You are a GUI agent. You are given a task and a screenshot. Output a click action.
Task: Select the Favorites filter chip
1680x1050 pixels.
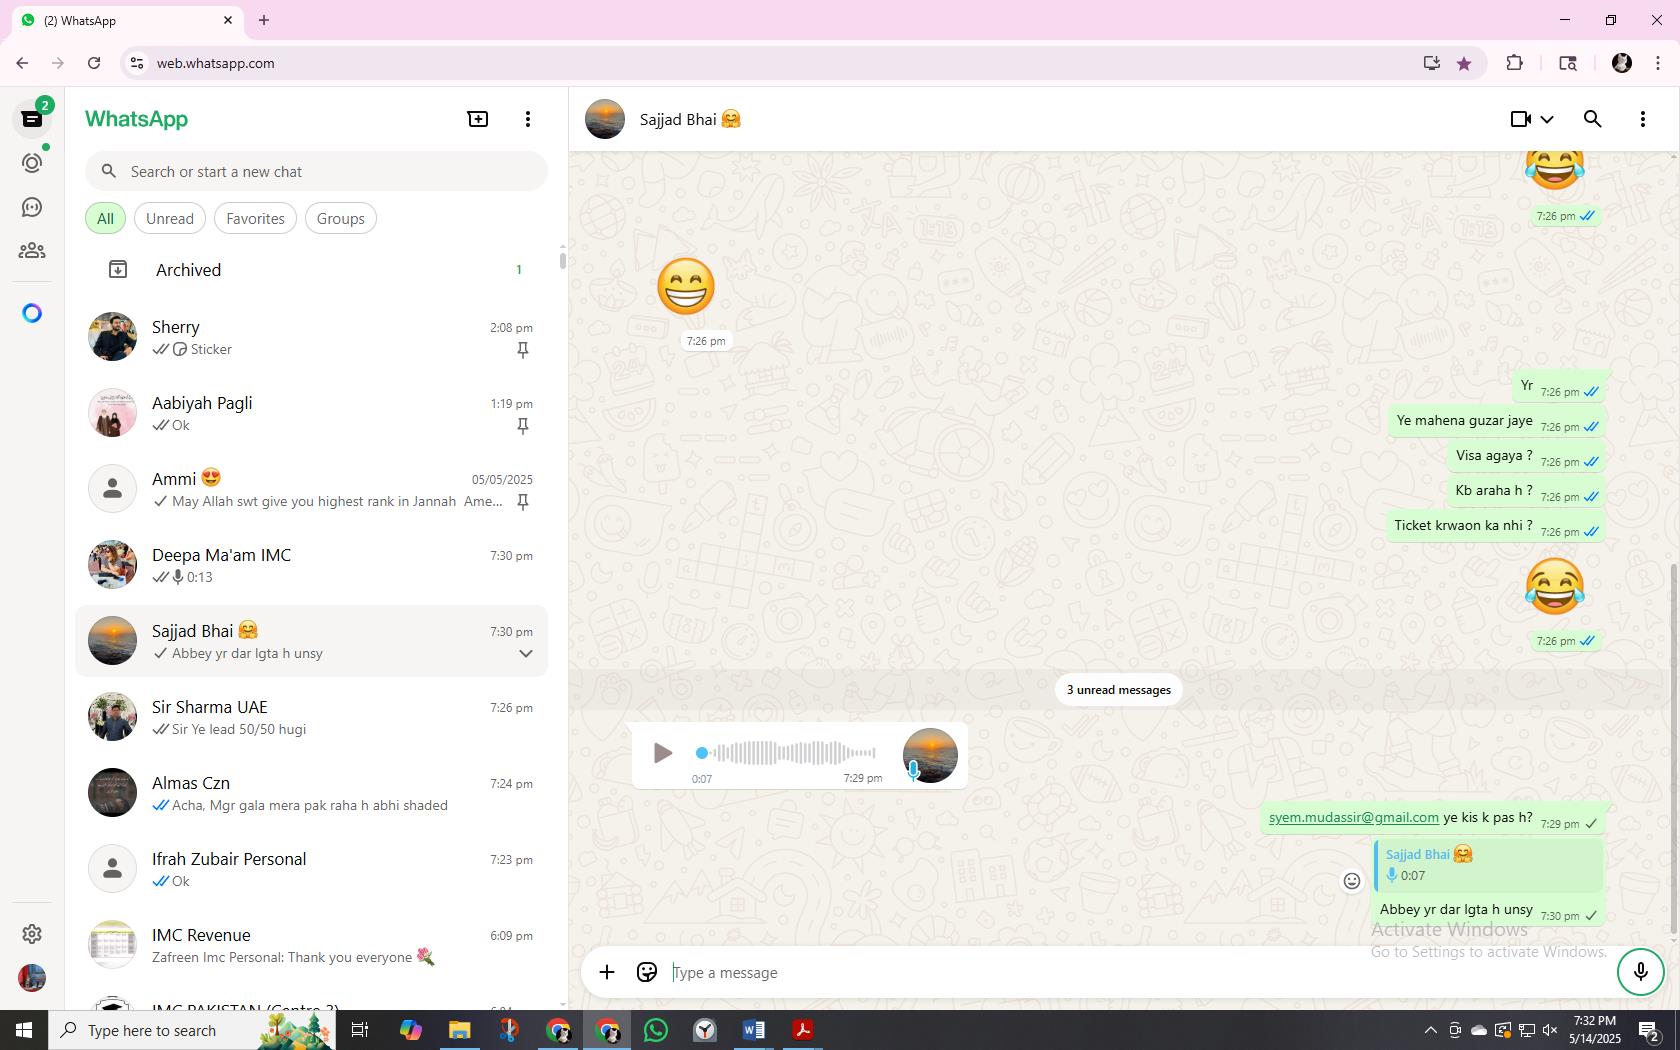click(x=255, y=218)
